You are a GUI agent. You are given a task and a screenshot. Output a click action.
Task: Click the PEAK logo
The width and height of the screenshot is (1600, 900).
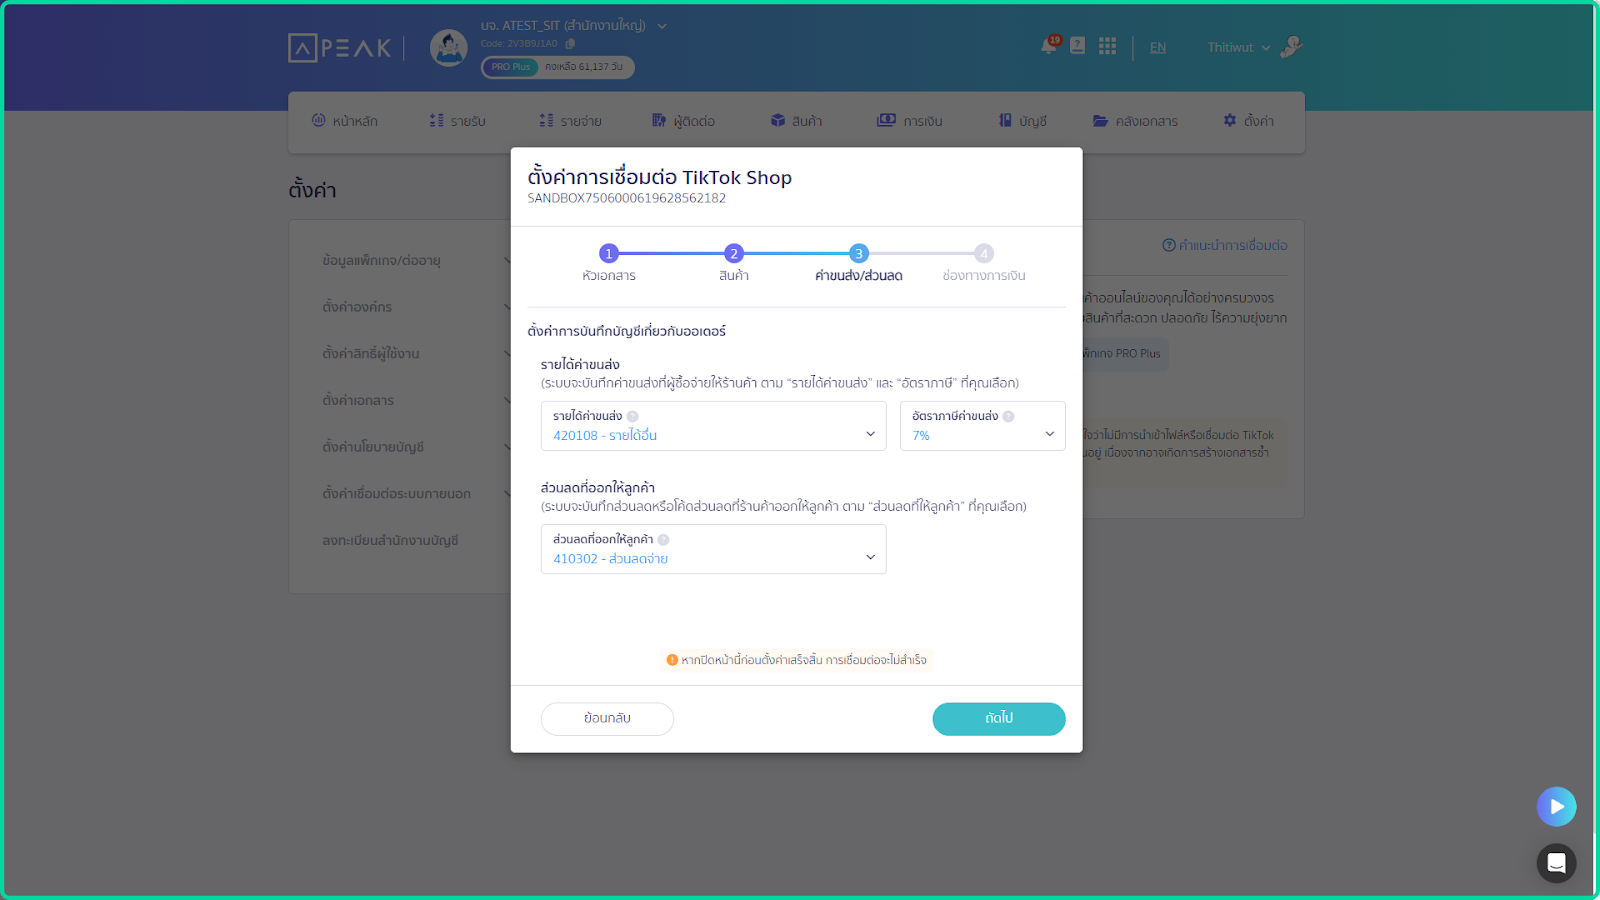click(x=340, y=47)
